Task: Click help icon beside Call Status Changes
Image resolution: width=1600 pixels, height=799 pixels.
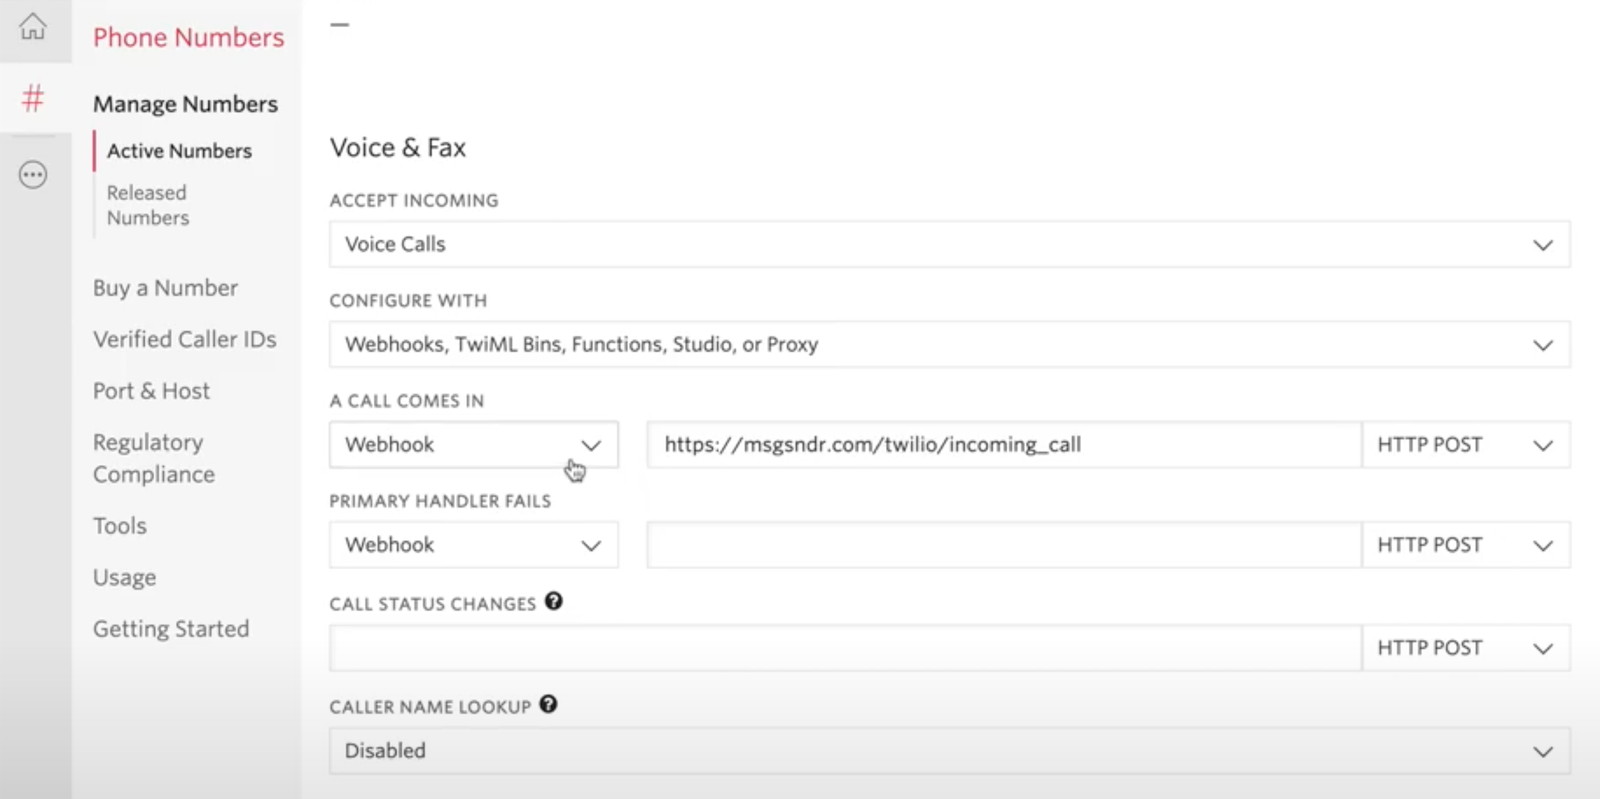Action: pos(553,602)
